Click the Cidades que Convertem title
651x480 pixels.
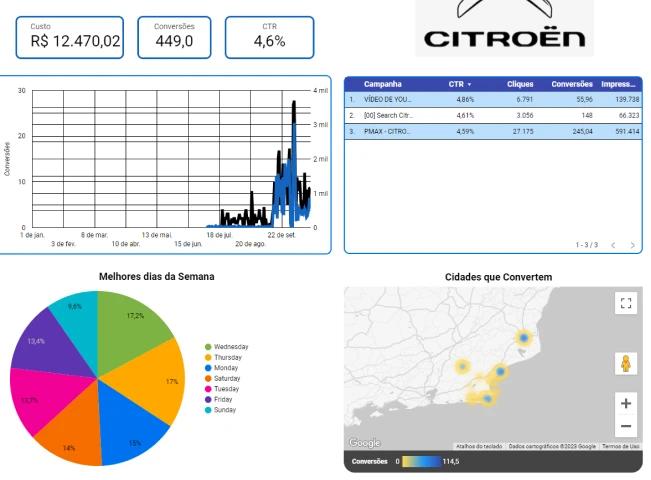(498, 277)
